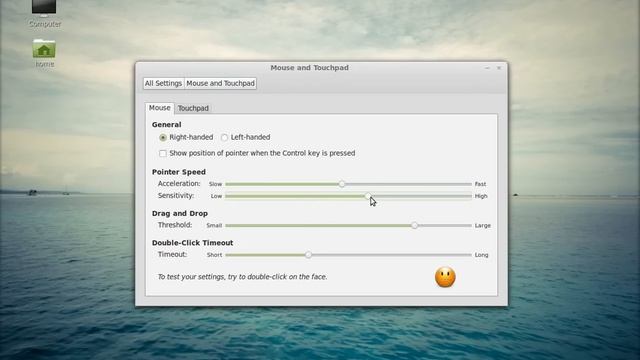This screenshot has width=640, height=360.
Task: Click the window title 'Mouse and Touchpad'
Action: tap(309, 68)
